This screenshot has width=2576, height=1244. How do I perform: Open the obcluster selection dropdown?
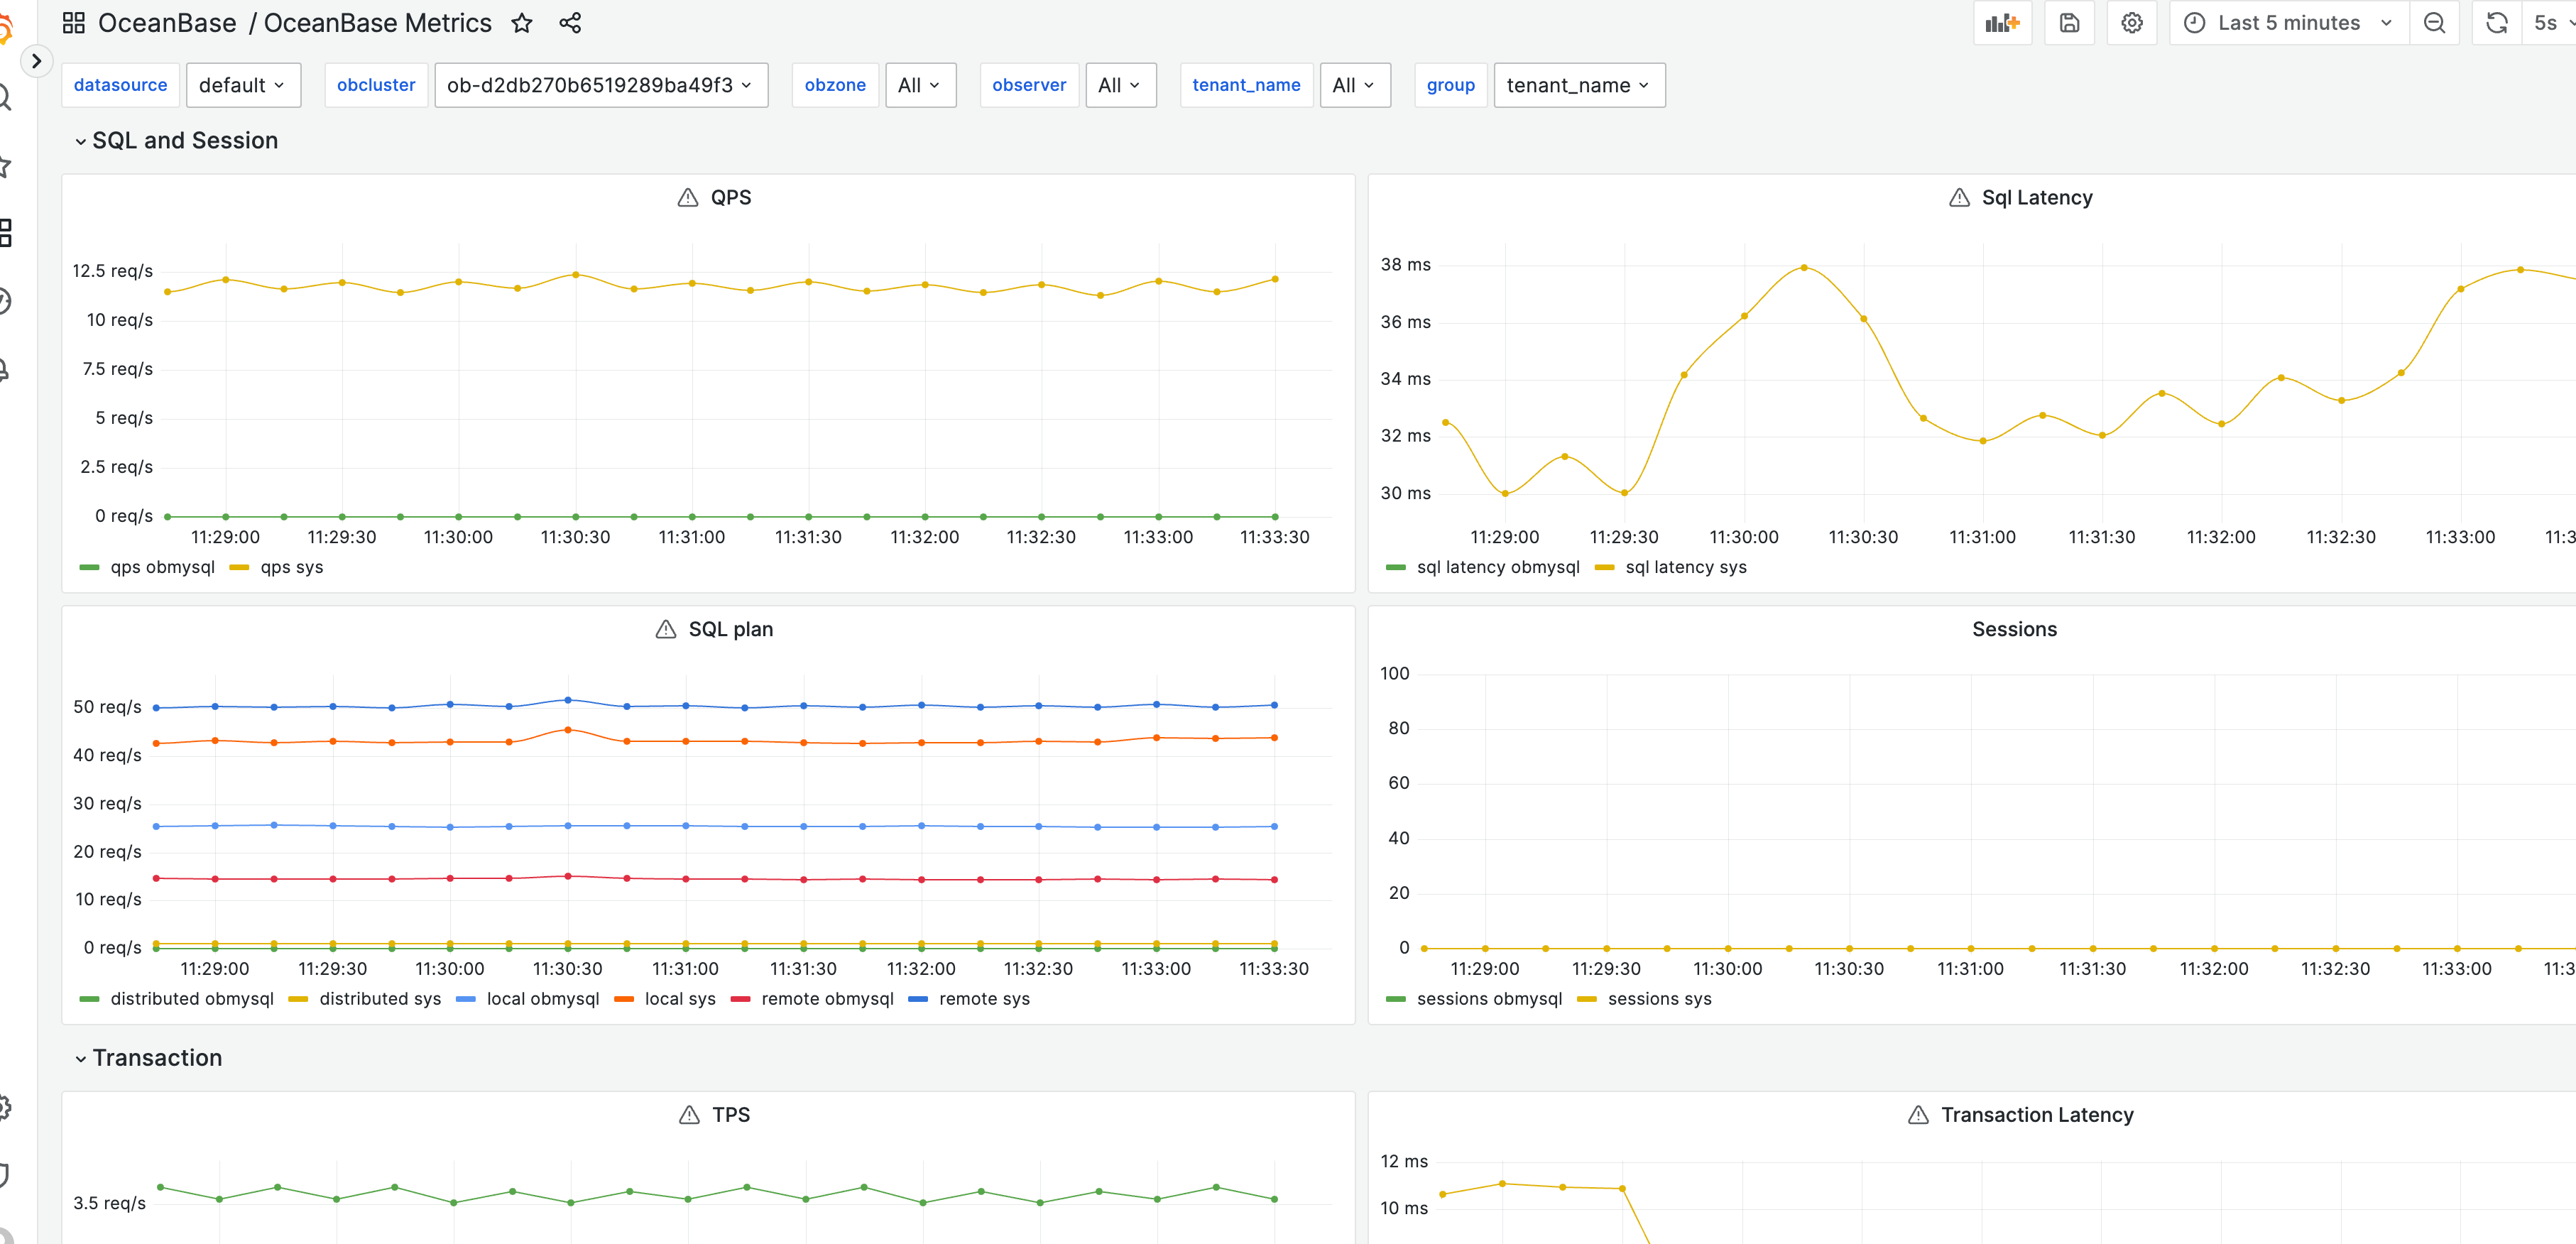point(600,85)
